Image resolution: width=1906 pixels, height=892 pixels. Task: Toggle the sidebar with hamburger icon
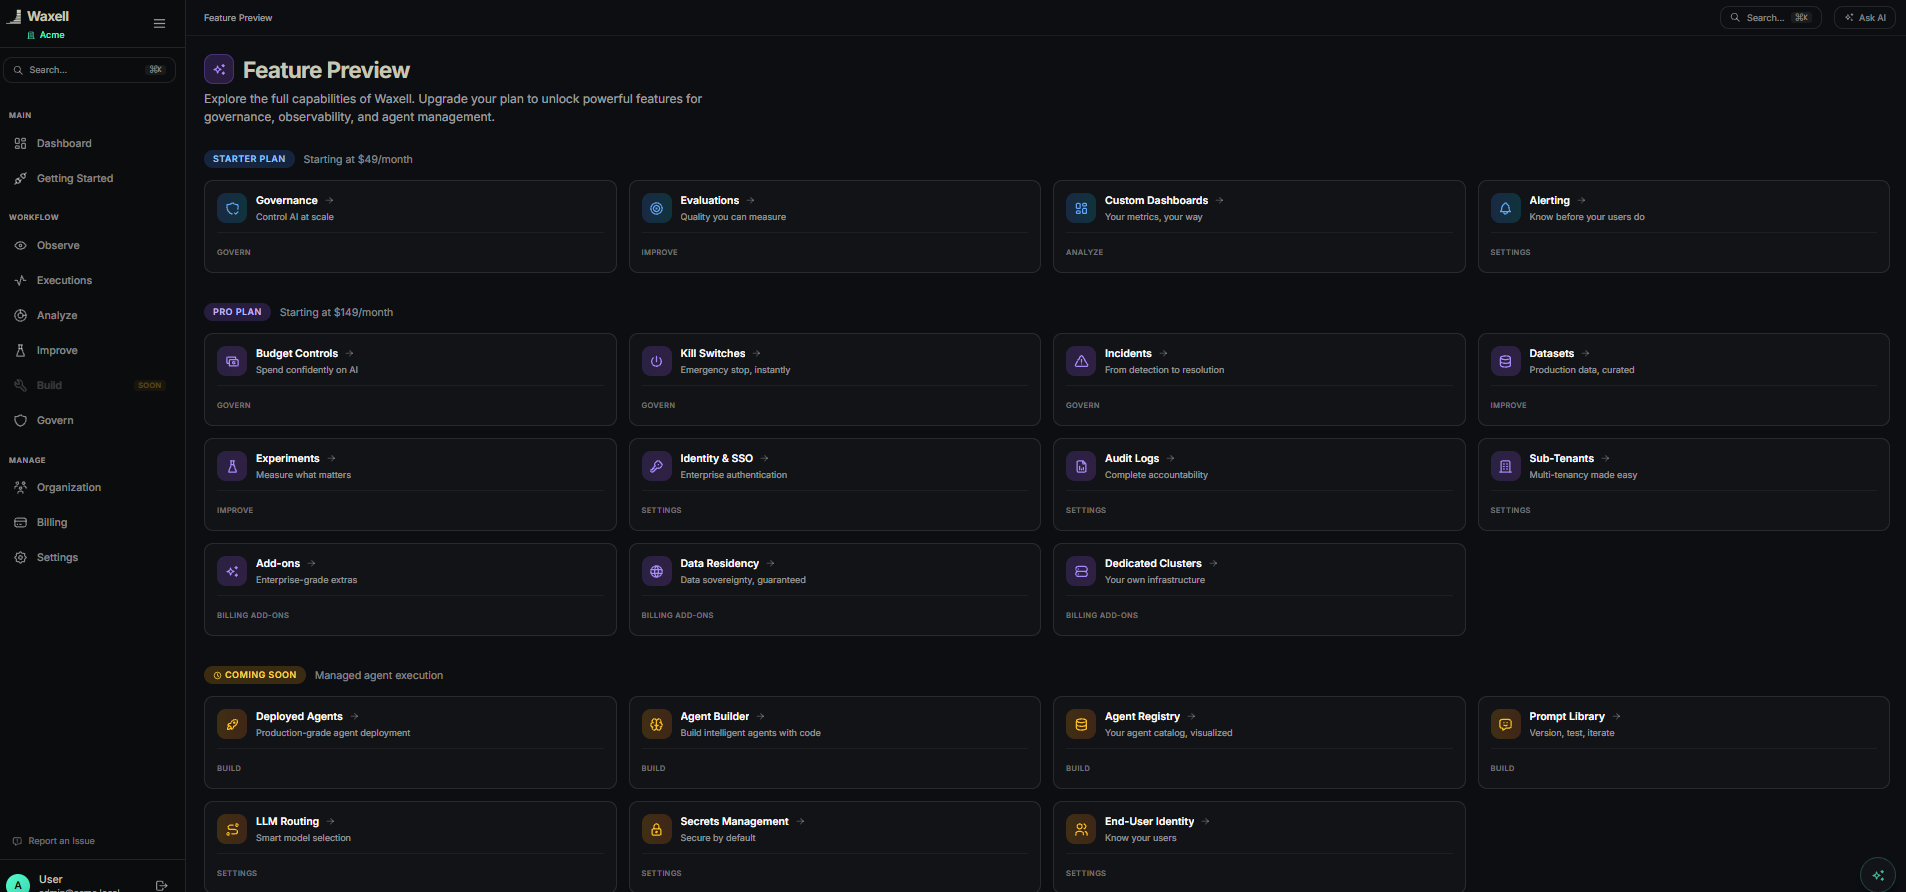pos(159,23)
